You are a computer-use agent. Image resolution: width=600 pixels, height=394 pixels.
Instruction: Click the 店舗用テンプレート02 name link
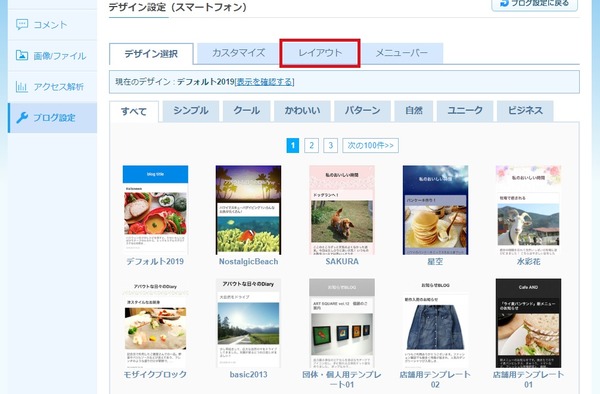click(x=435, y=379)
